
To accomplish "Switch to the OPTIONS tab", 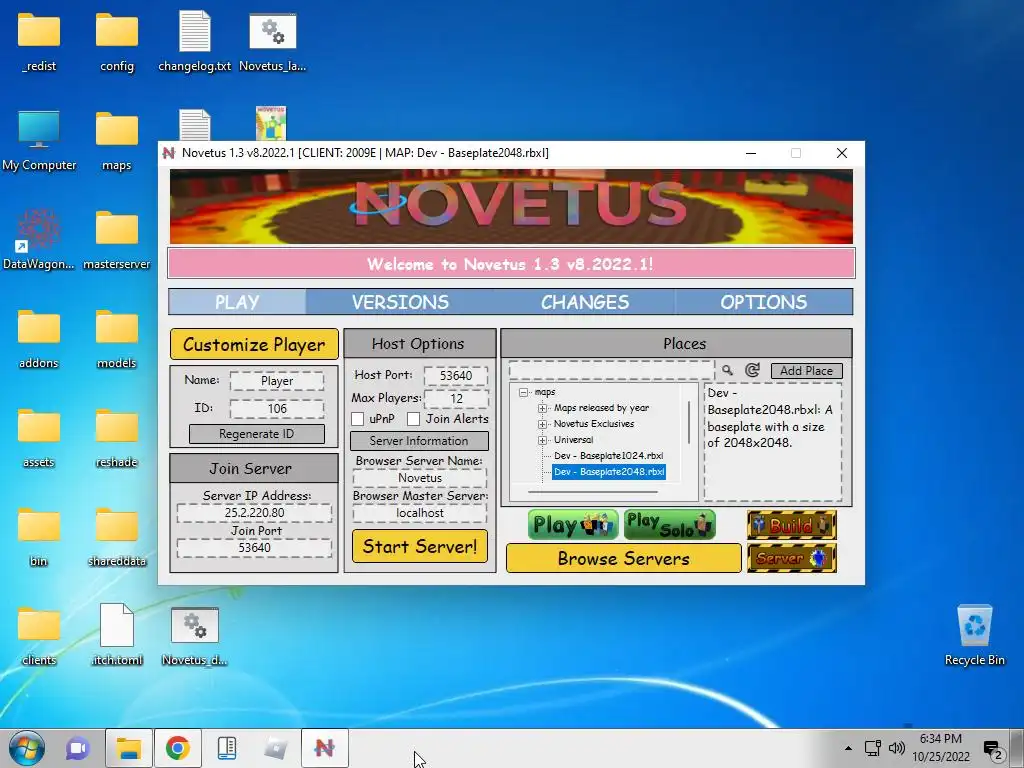I will tap(763, 302).
